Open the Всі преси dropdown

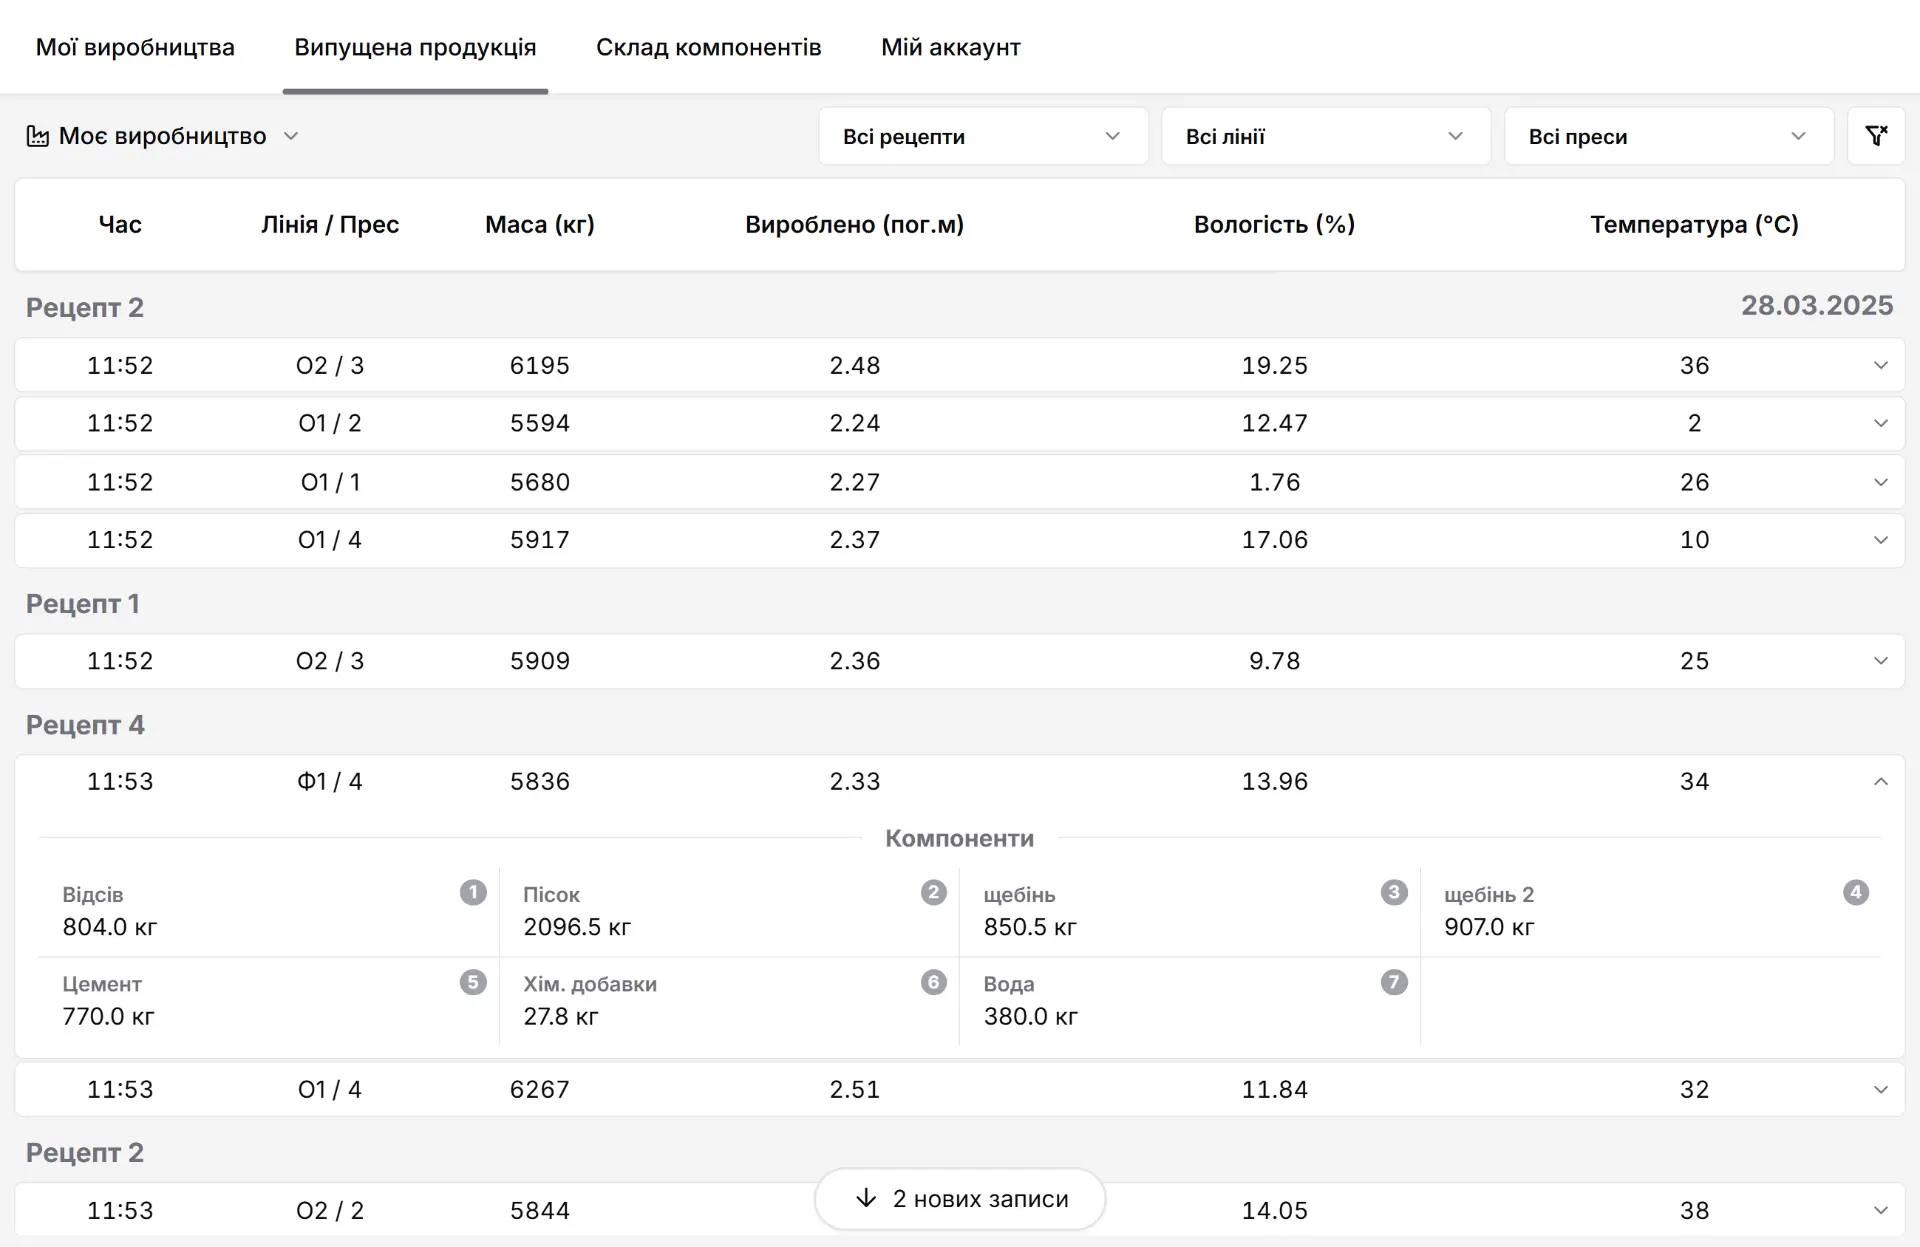(1668, 136)
